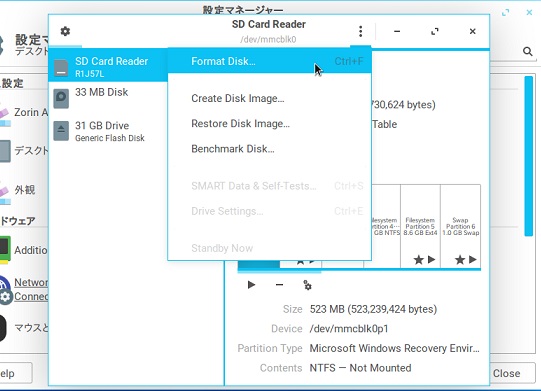The width and height of the screenshot is (541, 391).
Task: Choose Create Disk Image... menu entry
Action: (x=269, y=98)
